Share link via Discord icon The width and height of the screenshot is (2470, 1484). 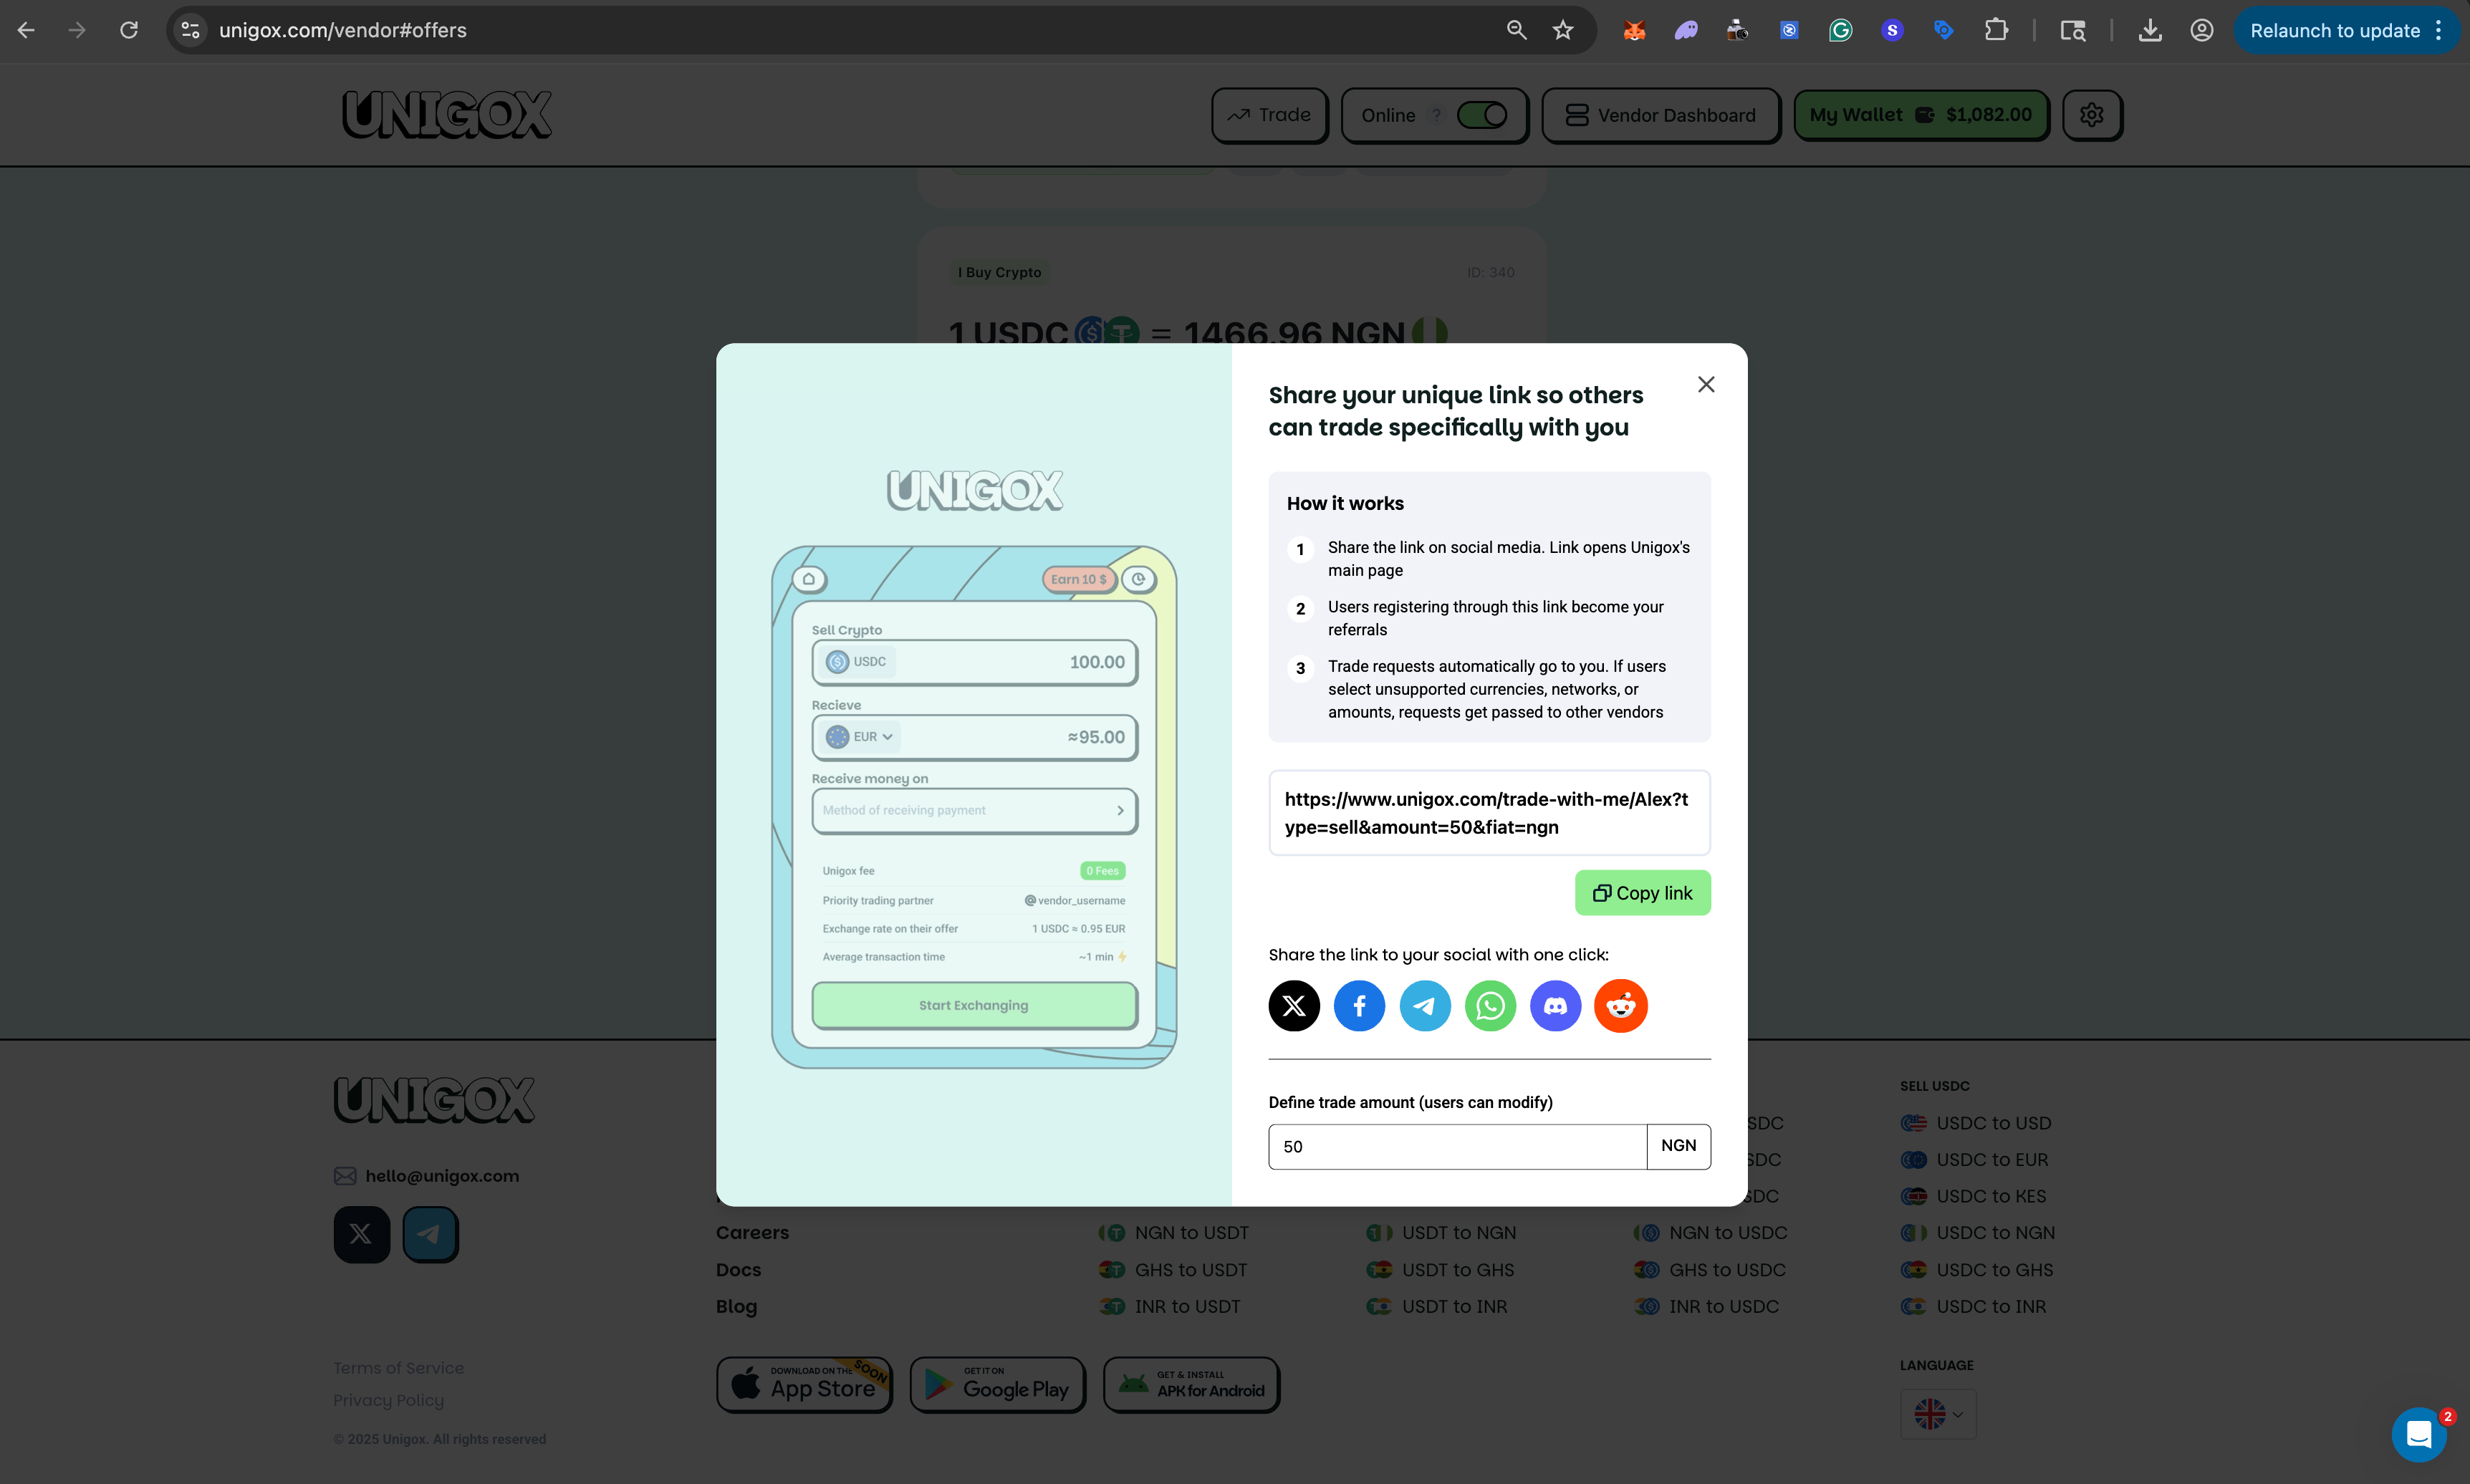1555,1005
